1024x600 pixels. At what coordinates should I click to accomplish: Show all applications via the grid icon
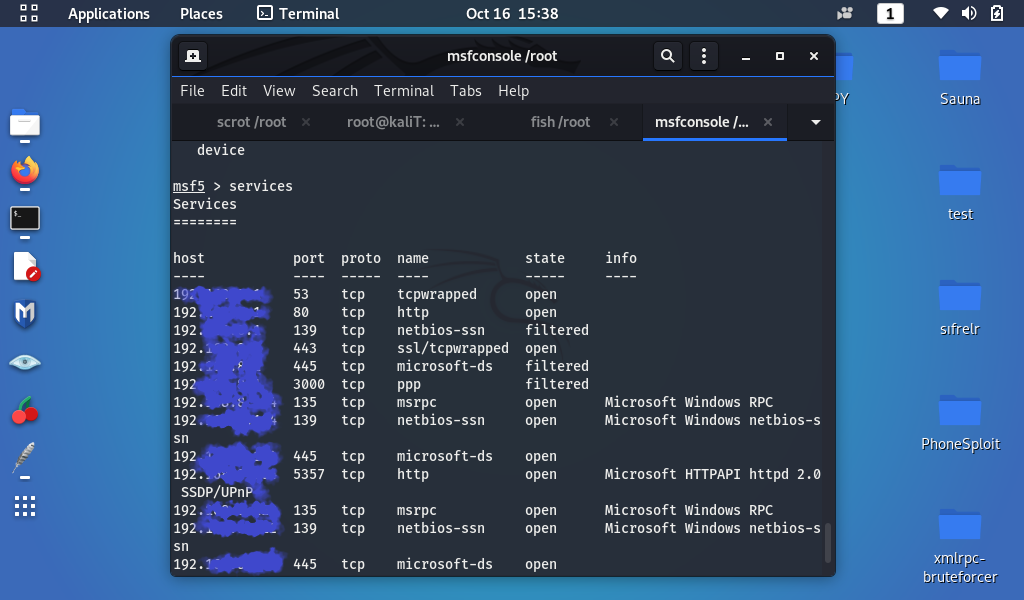click(24, 507)
